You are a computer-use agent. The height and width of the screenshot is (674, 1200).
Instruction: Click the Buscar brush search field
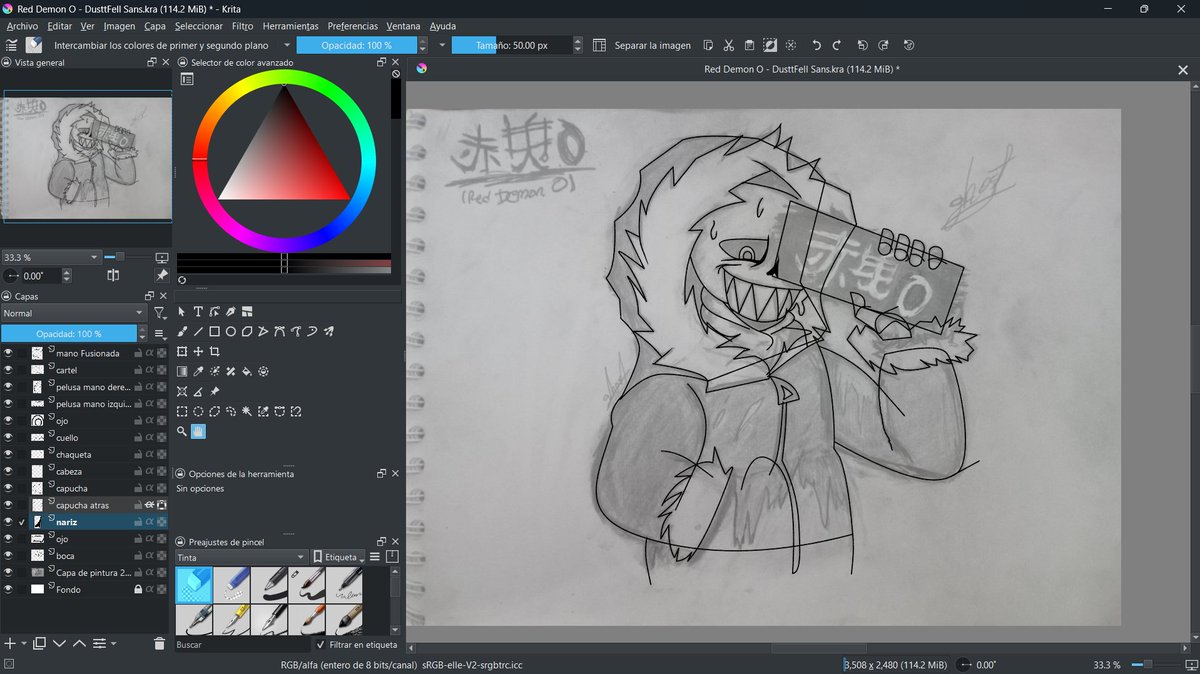[240, 645]
